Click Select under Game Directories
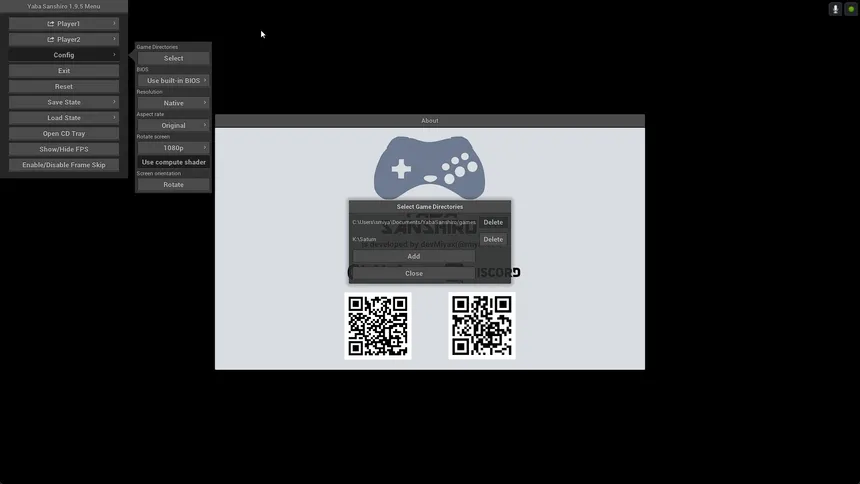Image resolution: width=860 pixels, height=484 pixels. click(x=173, y=58)
